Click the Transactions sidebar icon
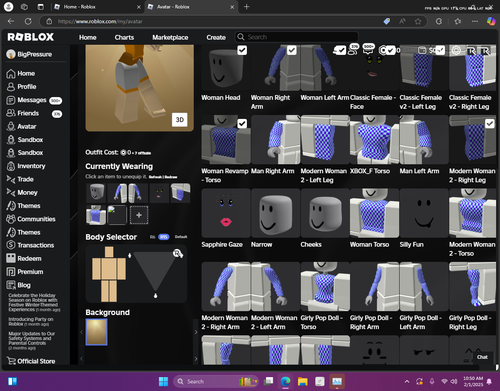This screenshot has width=500, height=391. click(x=11, y=245)
